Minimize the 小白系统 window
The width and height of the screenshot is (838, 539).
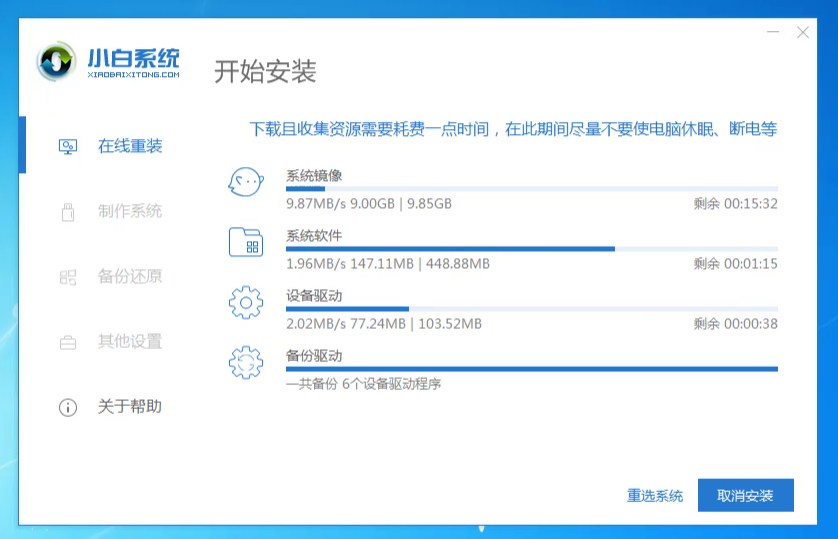click(773, 32)
